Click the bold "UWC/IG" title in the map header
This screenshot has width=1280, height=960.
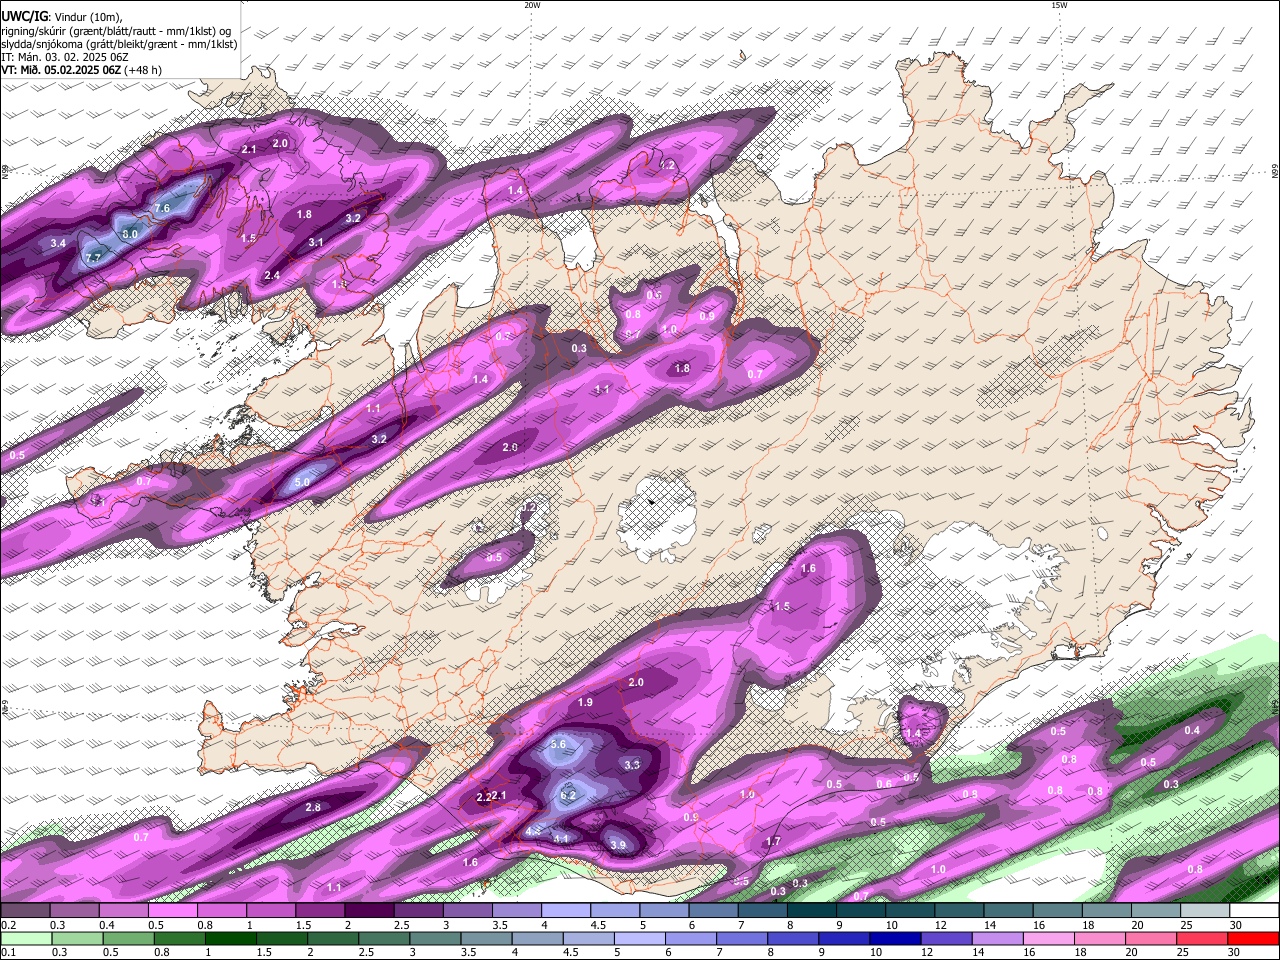(x=23, y=17)
